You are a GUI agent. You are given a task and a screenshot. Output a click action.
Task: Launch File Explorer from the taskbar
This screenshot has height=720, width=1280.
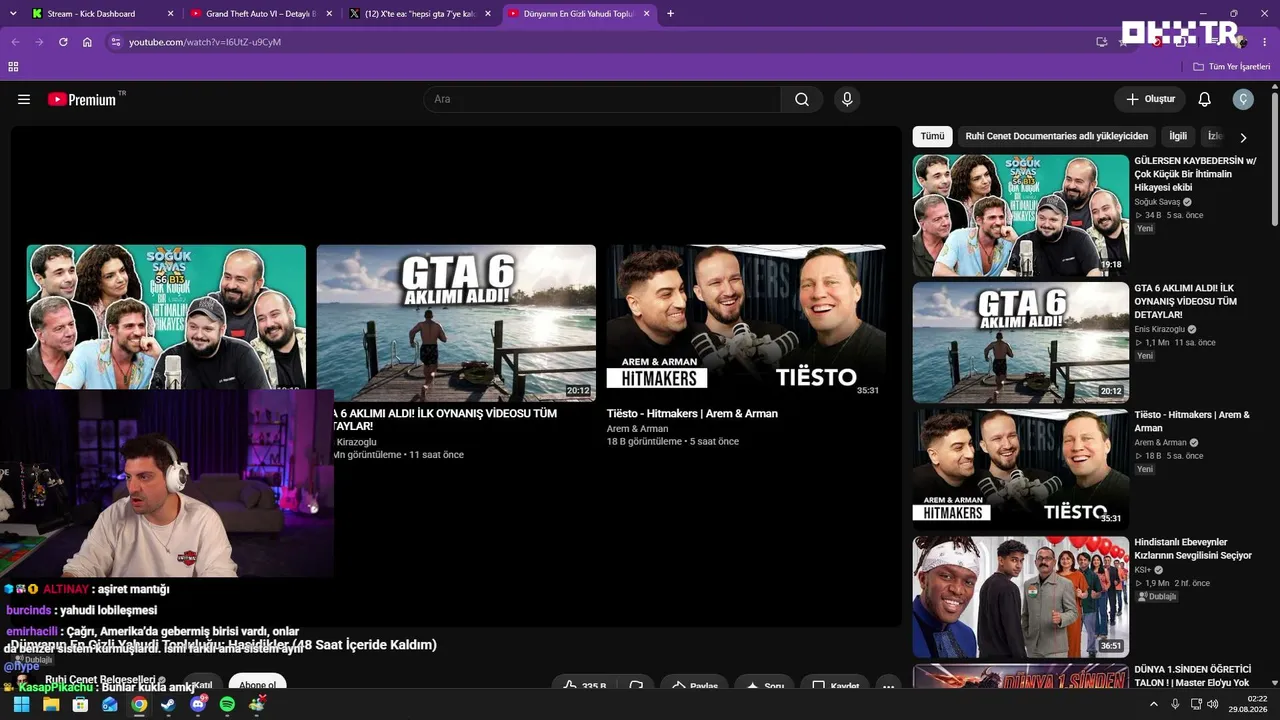point(51,705)
